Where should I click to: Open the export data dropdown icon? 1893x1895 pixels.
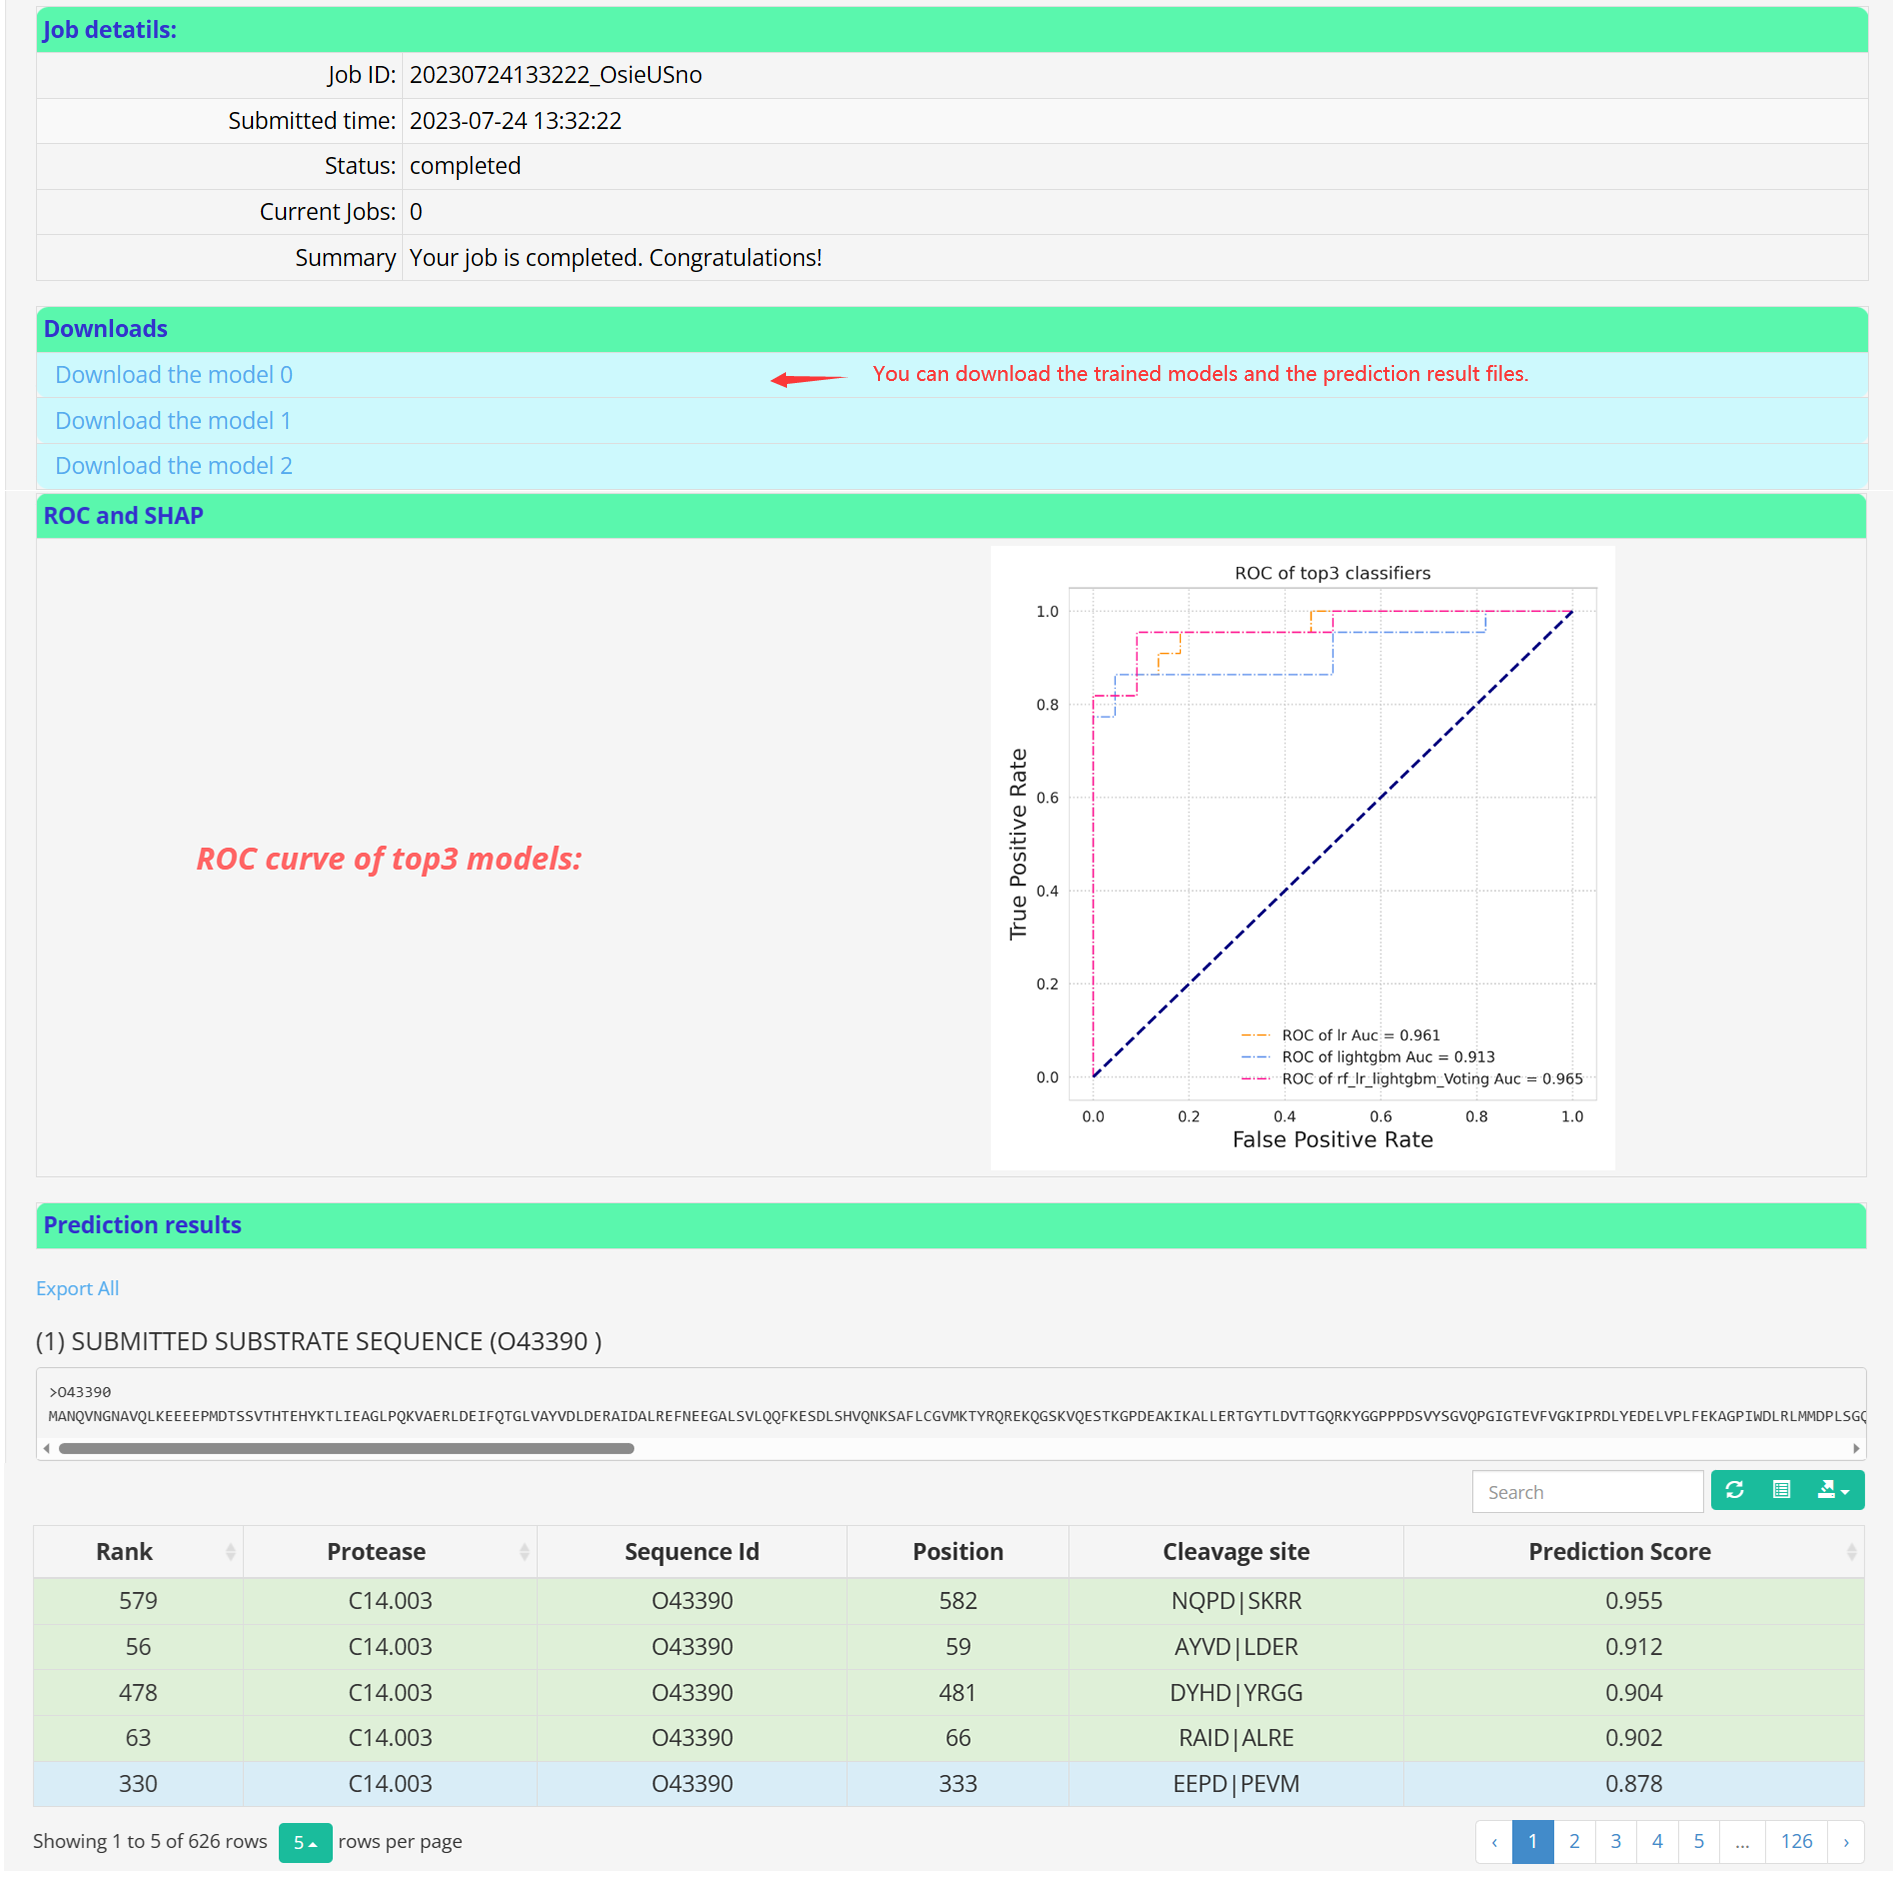click(x=1833, y=1490)
